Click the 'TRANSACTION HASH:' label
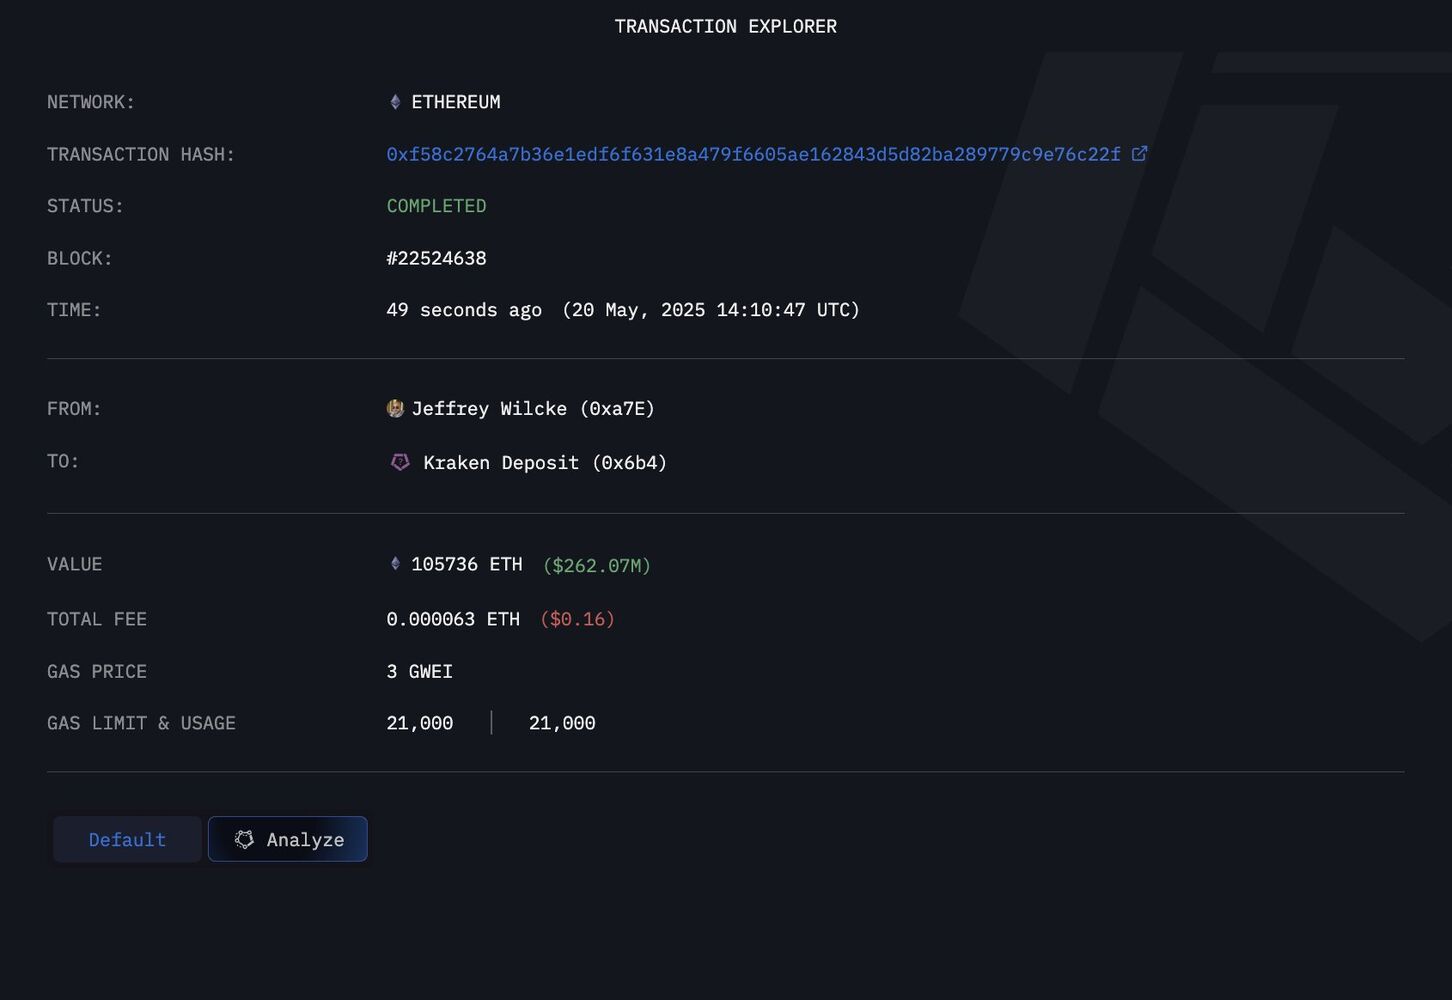This screenshot has height=1000, width=1452. coord(141,154)
